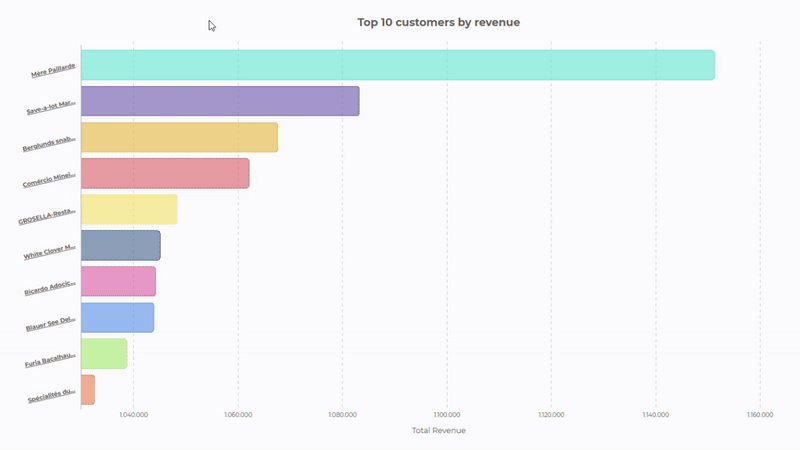Select the slate-blue White Clover Markets bar
Screen dimensions: 800x450
click(120, 245)
